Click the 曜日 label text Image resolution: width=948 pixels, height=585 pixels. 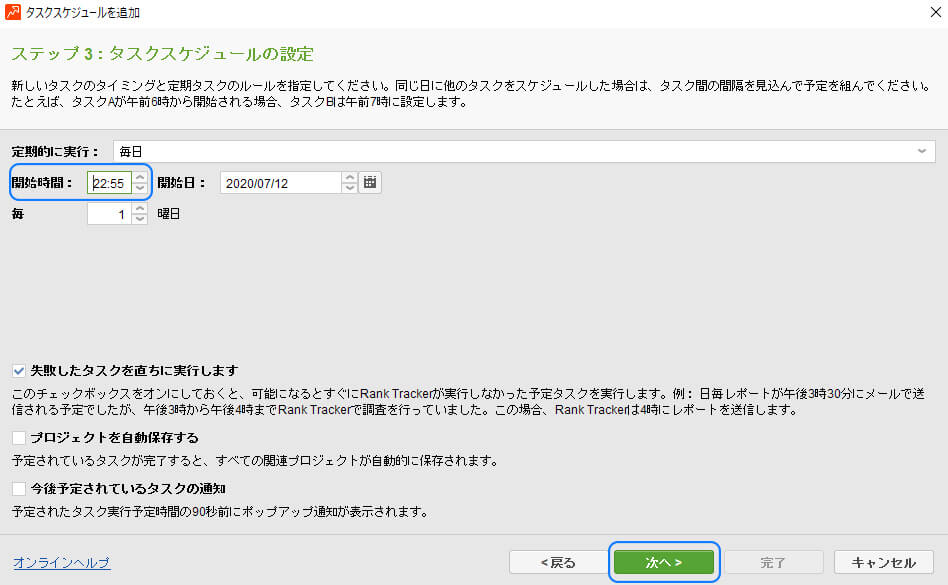click(169, 214)
